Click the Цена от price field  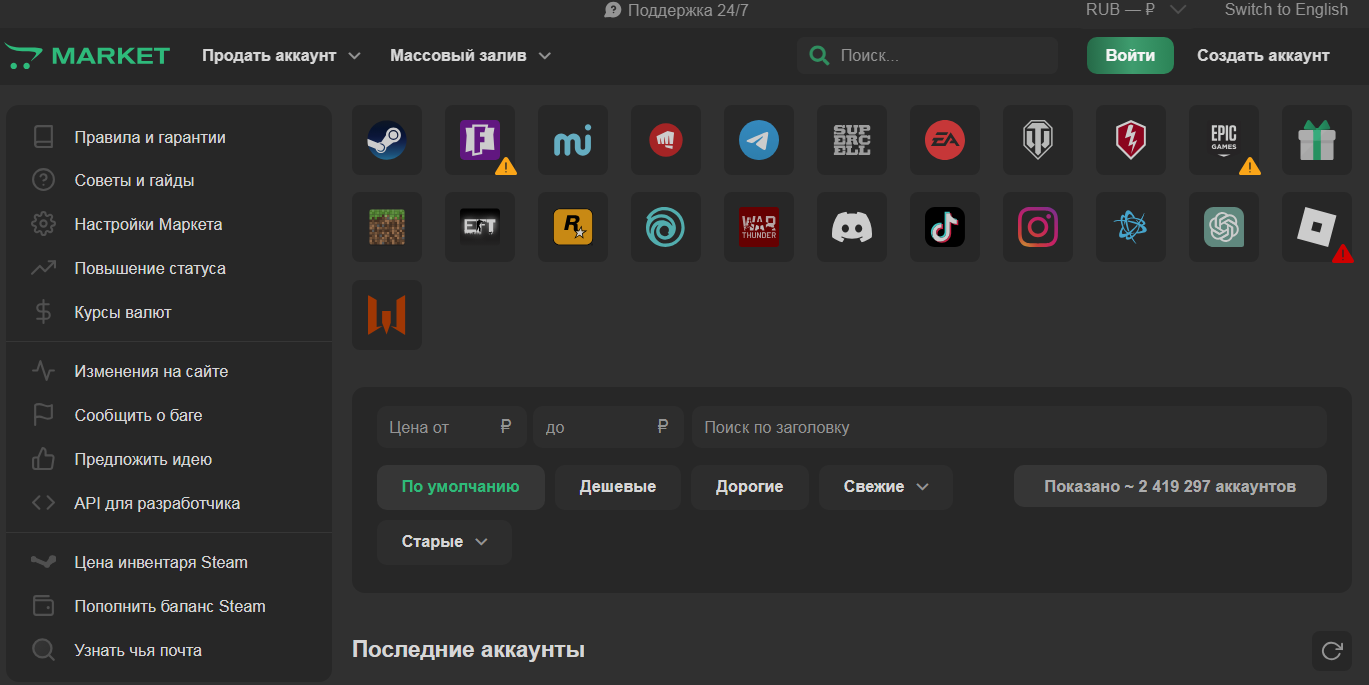click(x=452, y=428)
